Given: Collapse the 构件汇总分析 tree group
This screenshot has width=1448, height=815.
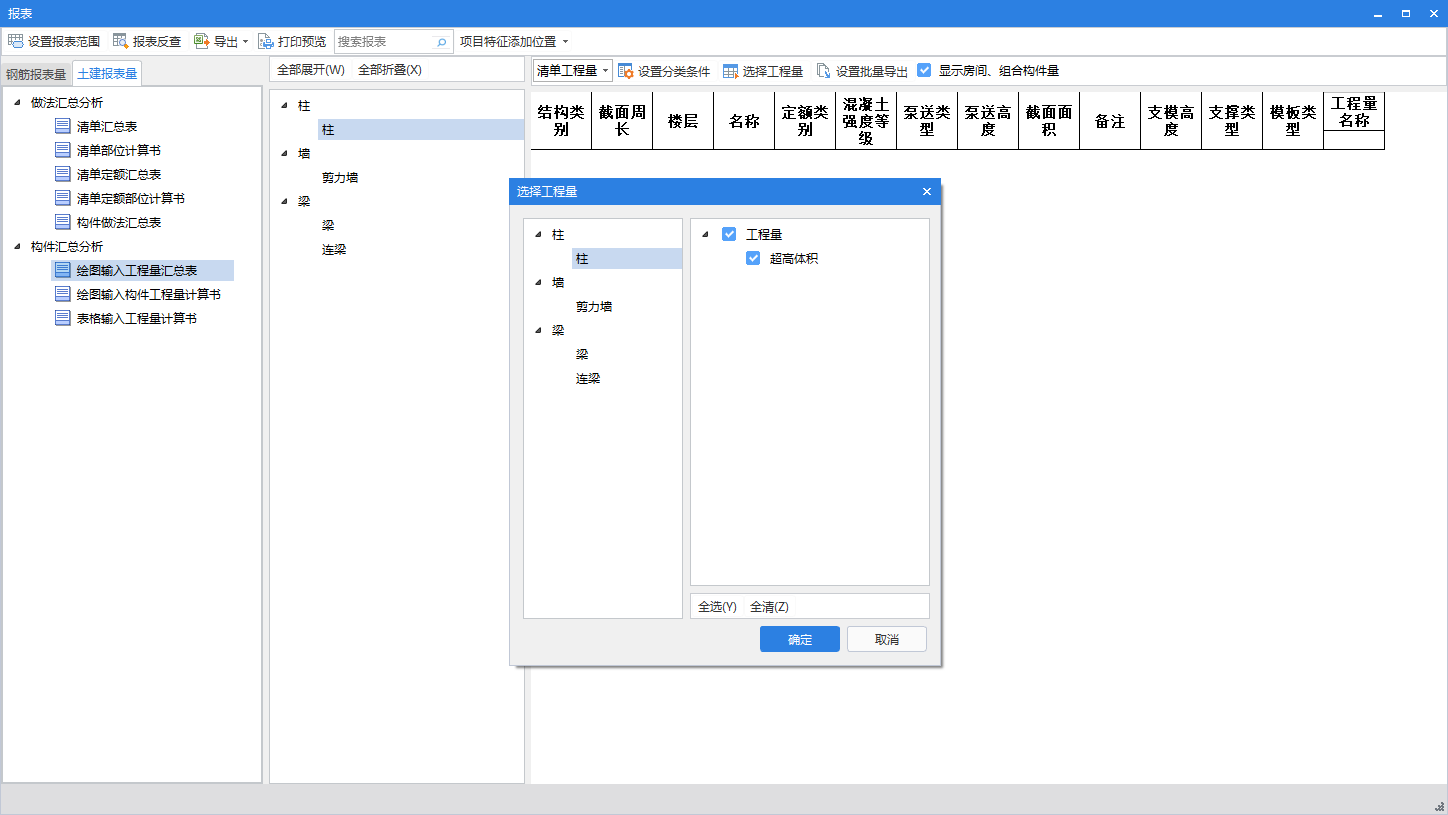Looking at the screenshot, I should coord(18,246).
